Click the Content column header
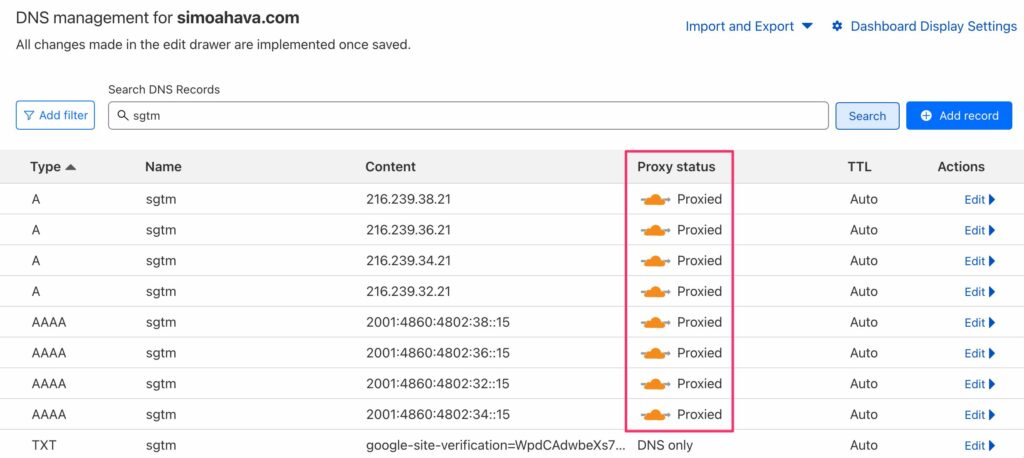This screenshot has width=1024, height=458. click(x=391, y=167)
